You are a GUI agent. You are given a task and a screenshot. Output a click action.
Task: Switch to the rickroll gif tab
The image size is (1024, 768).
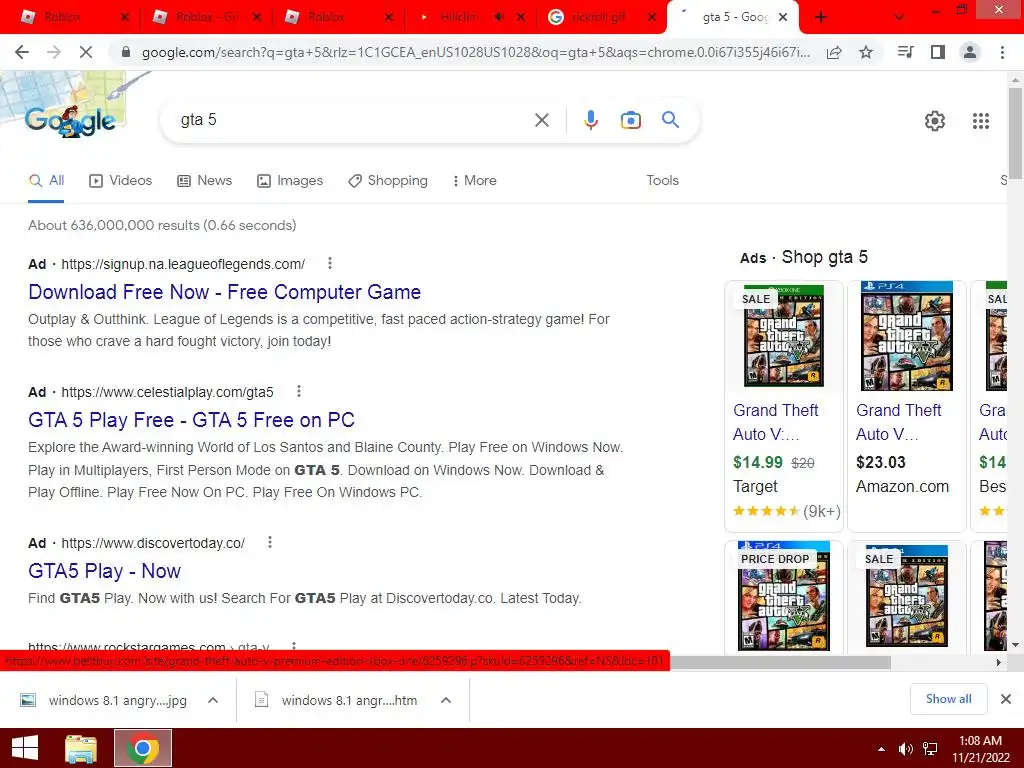click(601, 17)
